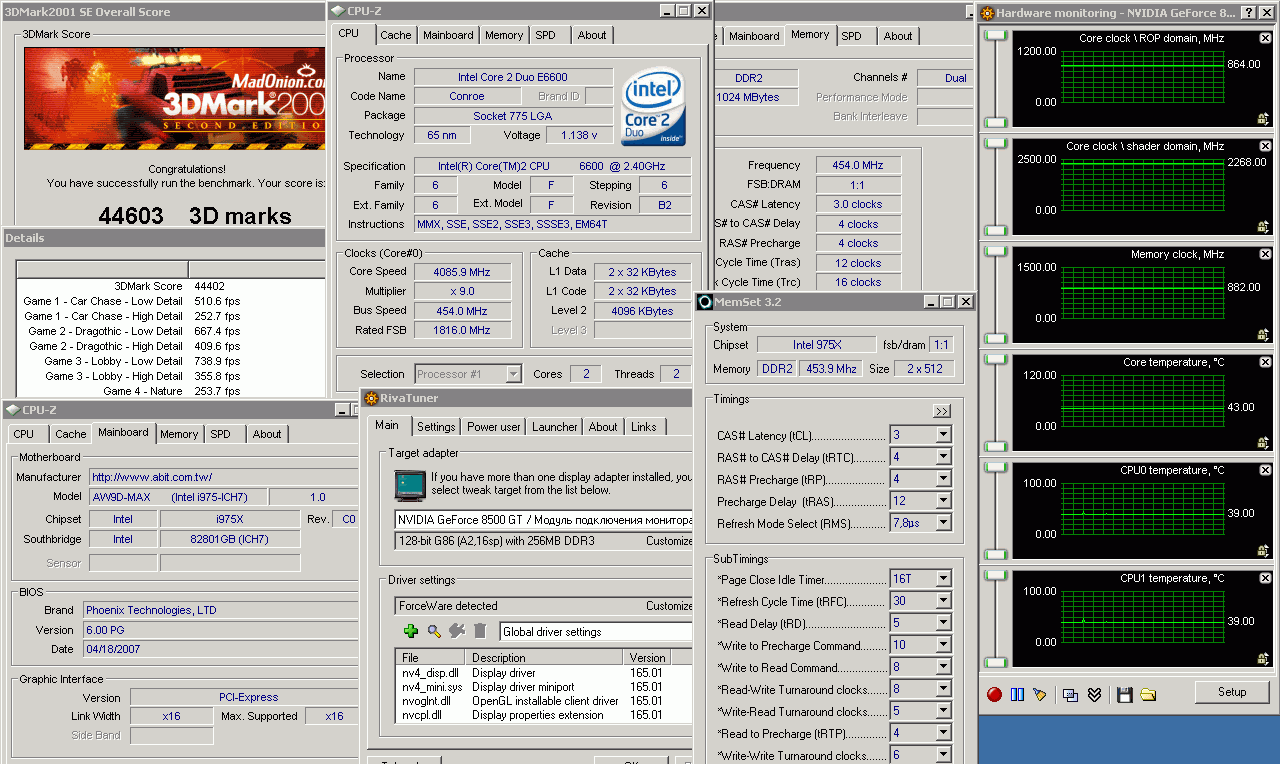The height and width of the screenshot is (764, 1280).
Task: Open Write to Read Command dropdown
Action: 943,667
